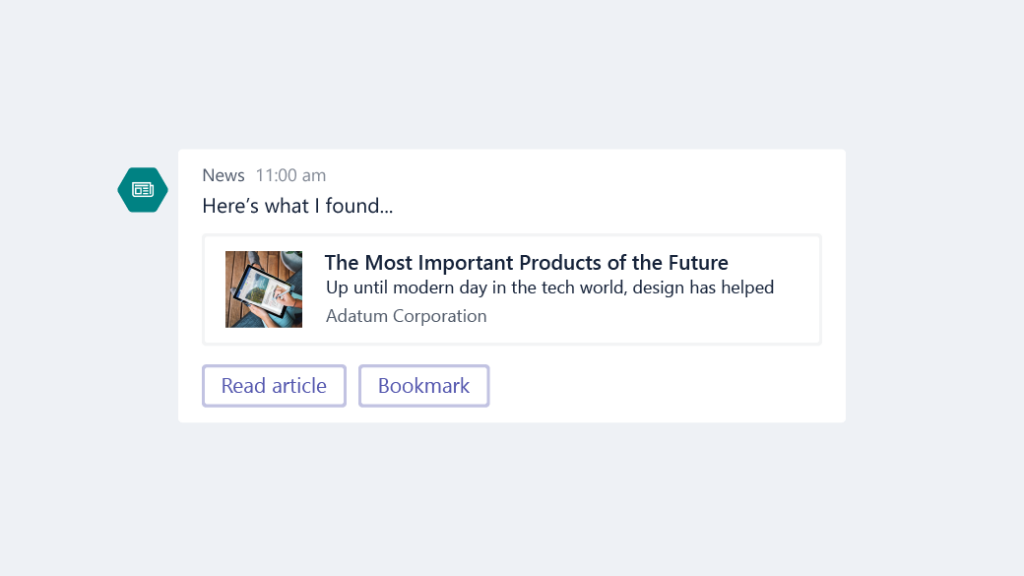Click the tablet shown in the thumbnail

pyautogui.click(x=264, y=289)
